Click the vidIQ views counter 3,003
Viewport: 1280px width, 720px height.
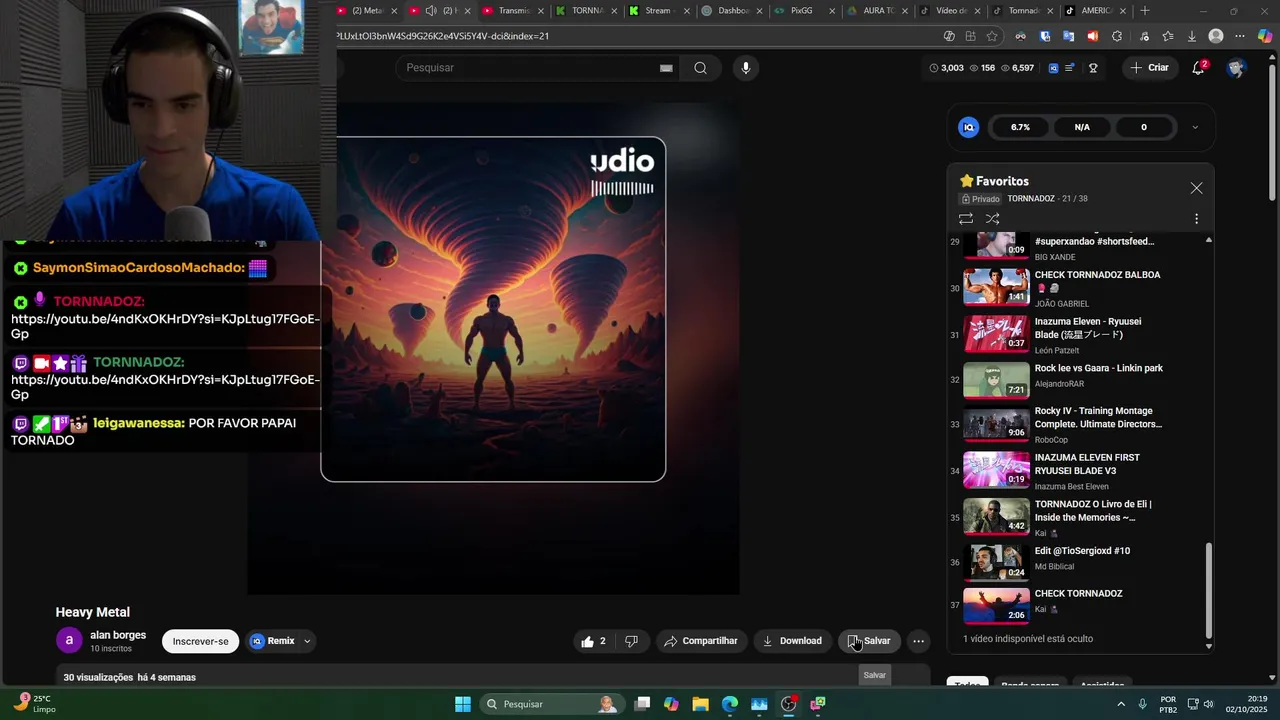(x=947, y=68)
